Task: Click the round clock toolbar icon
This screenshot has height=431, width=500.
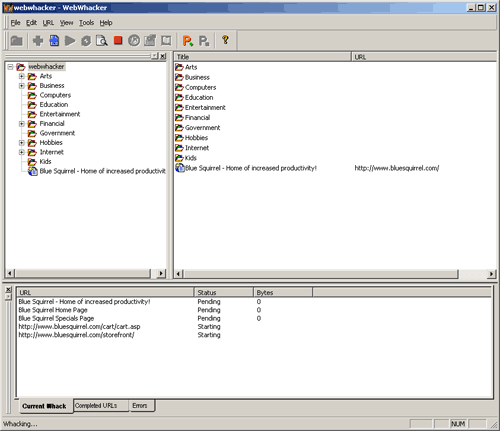Action: tap(134, 41)
